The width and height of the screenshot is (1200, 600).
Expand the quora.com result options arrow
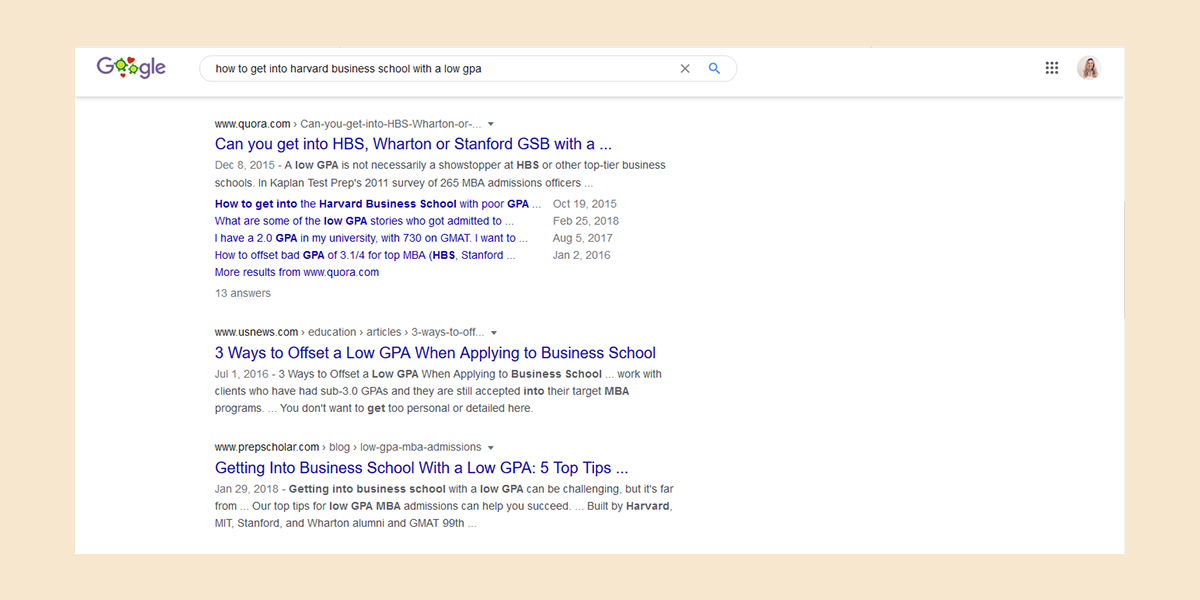pyautogui.click(x=491, y=124)
